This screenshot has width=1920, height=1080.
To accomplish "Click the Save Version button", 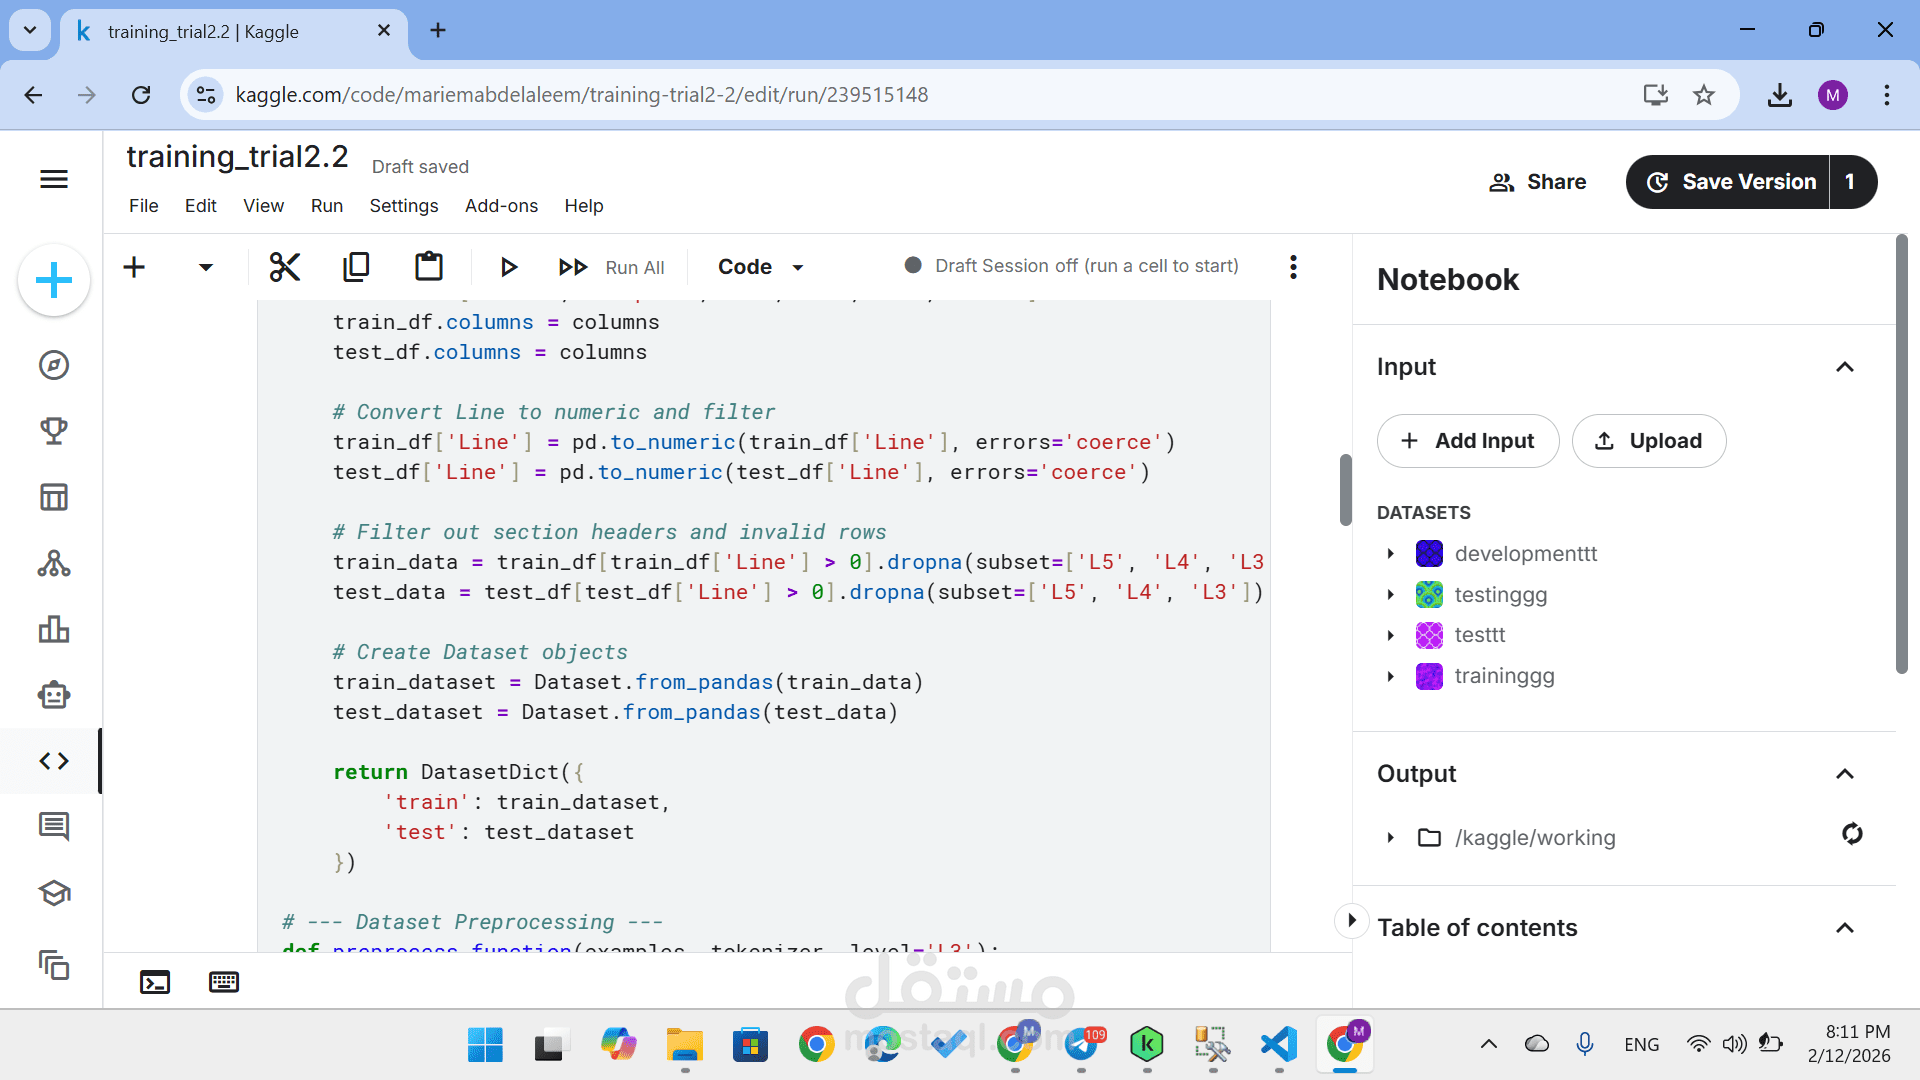I will [x=1730, y=182].
